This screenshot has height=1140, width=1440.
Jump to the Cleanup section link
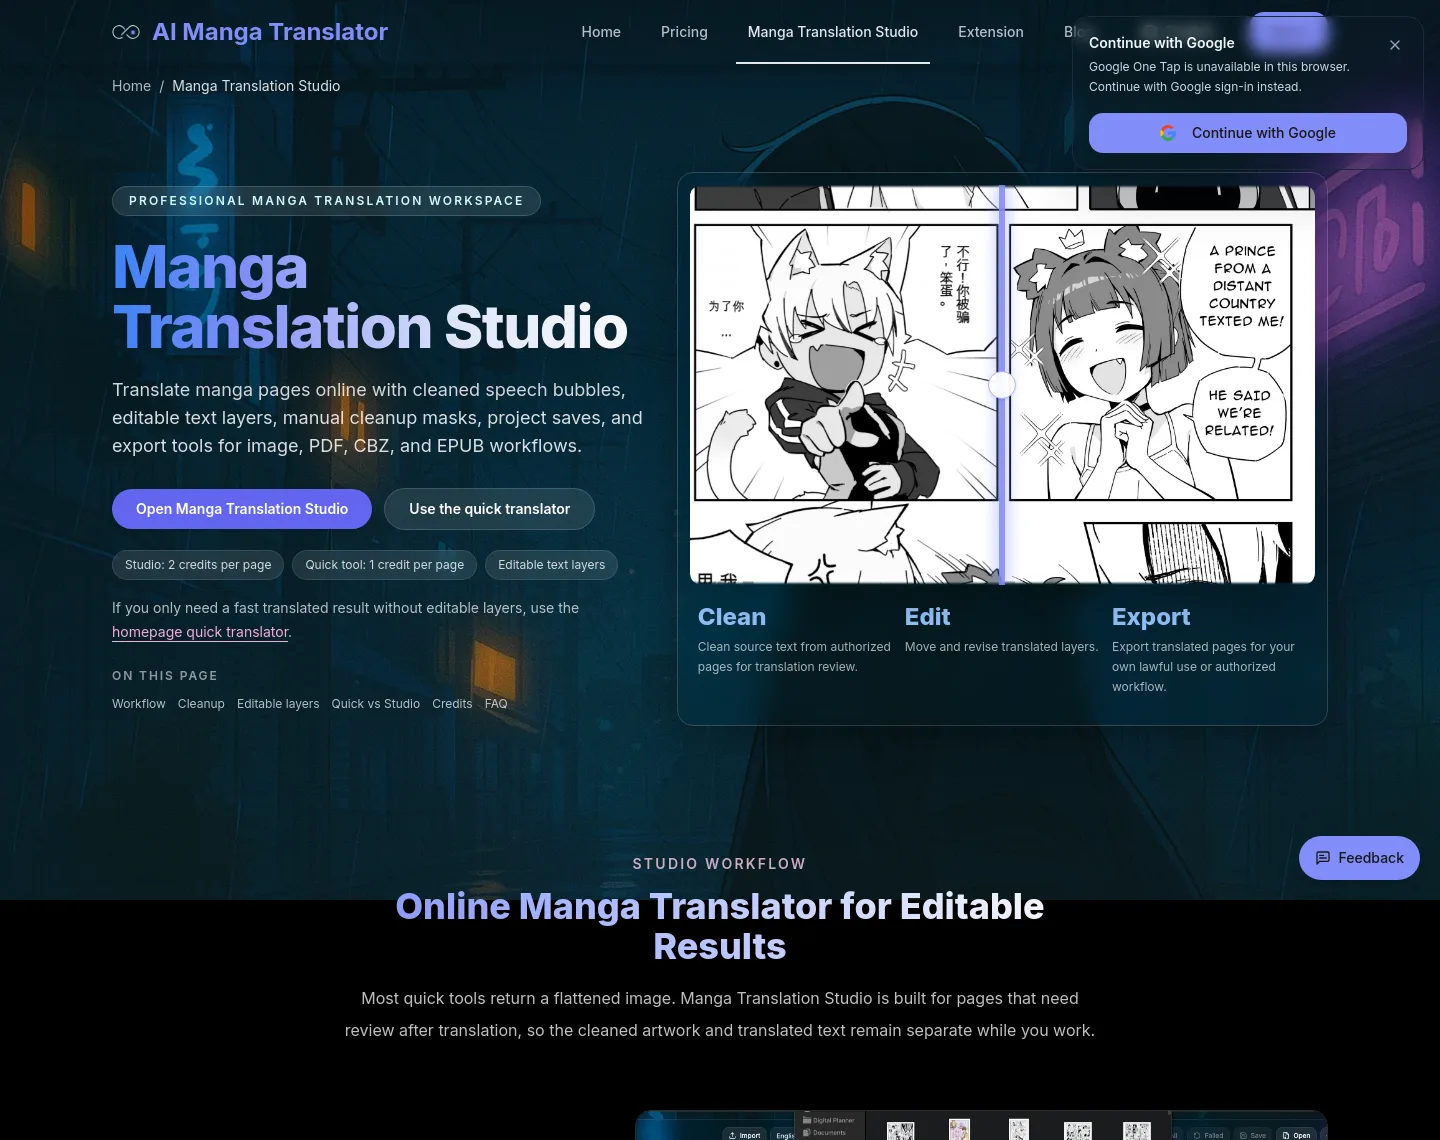(201, 704)
